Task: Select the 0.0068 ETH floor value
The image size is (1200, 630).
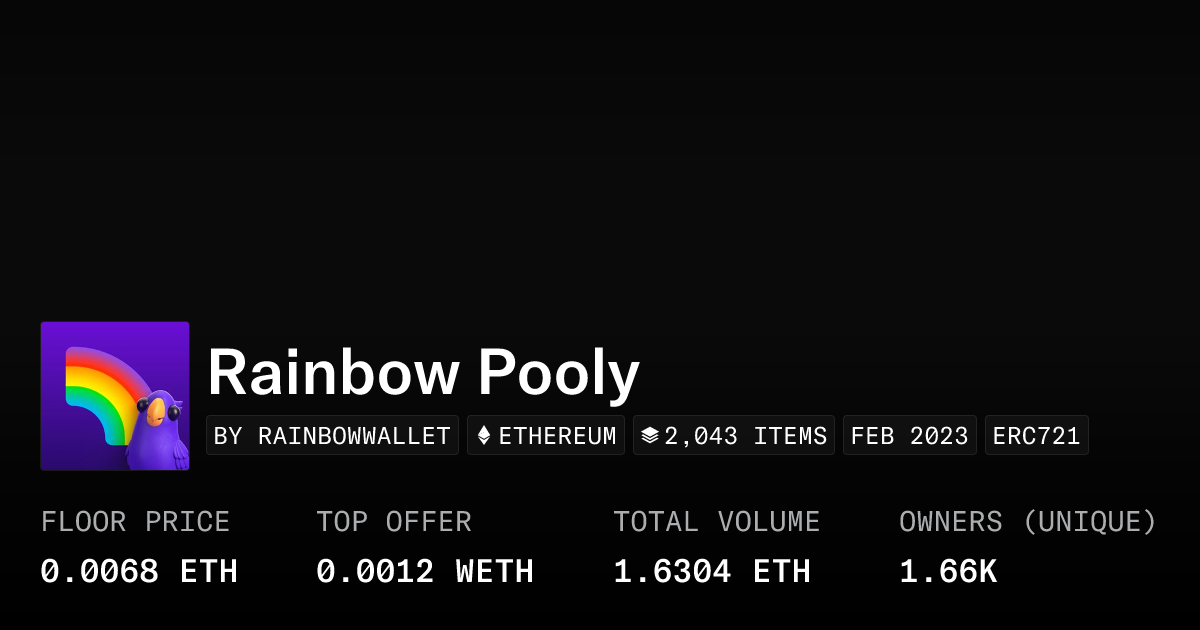Action: pos(139,572)
